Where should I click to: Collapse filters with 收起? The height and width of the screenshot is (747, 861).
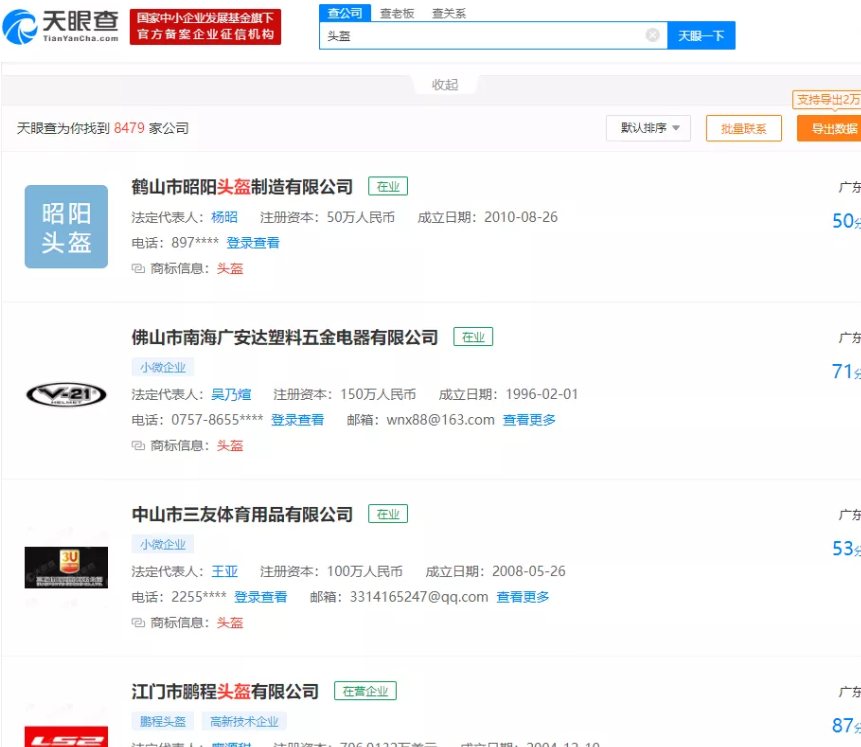click(x=445, y=85)
